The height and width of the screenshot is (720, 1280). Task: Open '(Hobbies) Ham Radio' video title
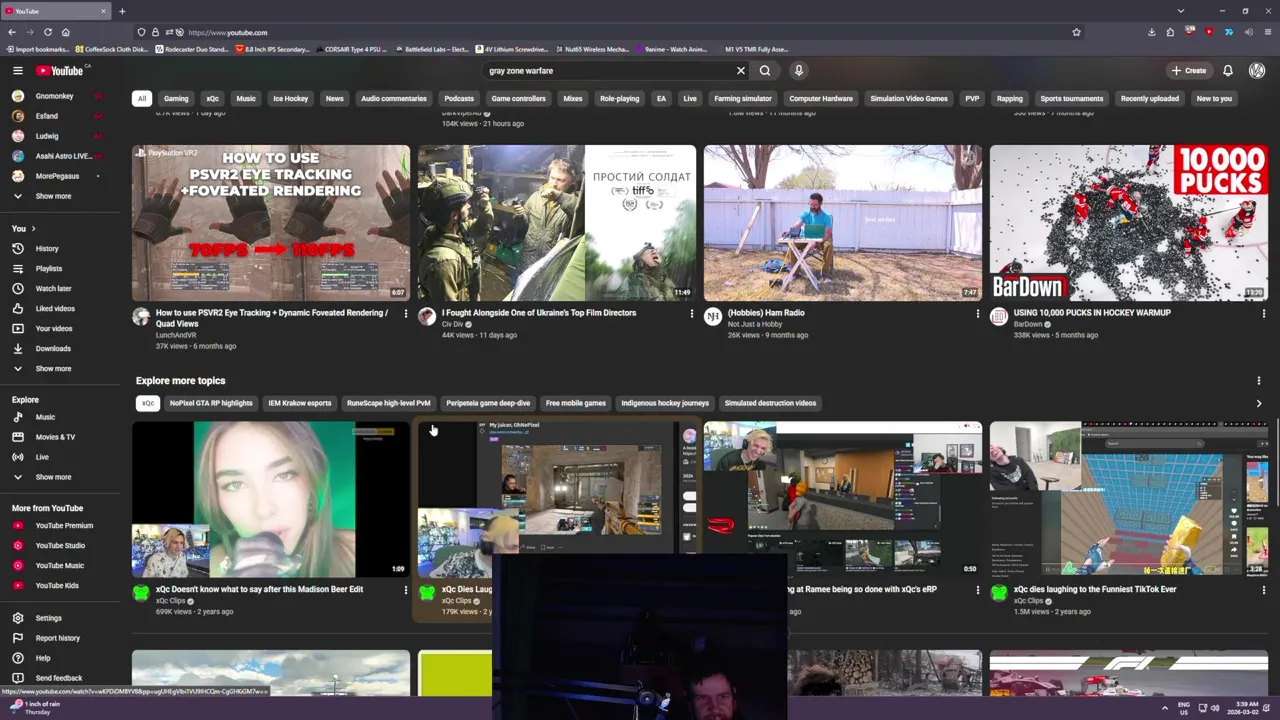pos(766,313)
